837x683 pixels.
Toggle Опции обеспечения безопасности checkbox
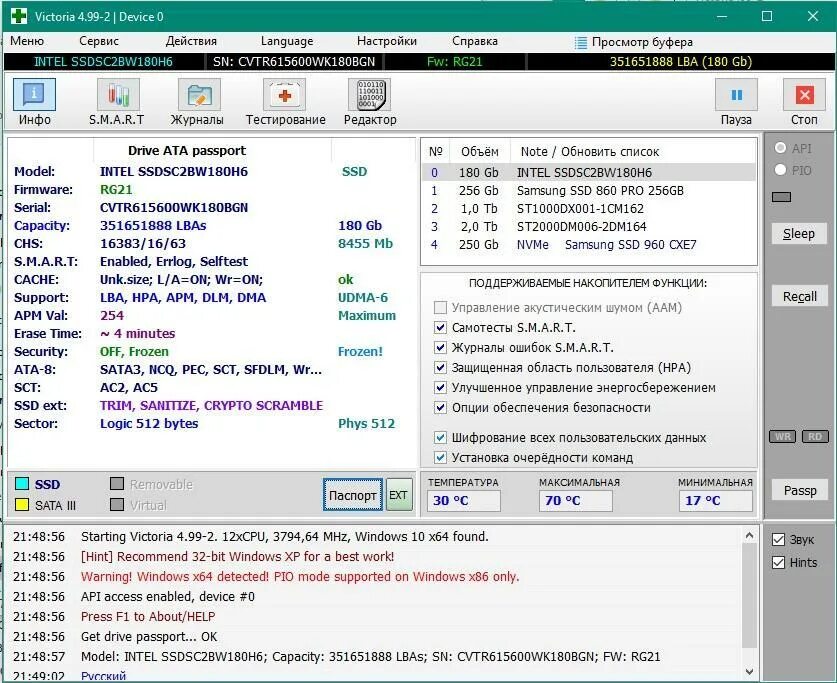click(440, 407)
